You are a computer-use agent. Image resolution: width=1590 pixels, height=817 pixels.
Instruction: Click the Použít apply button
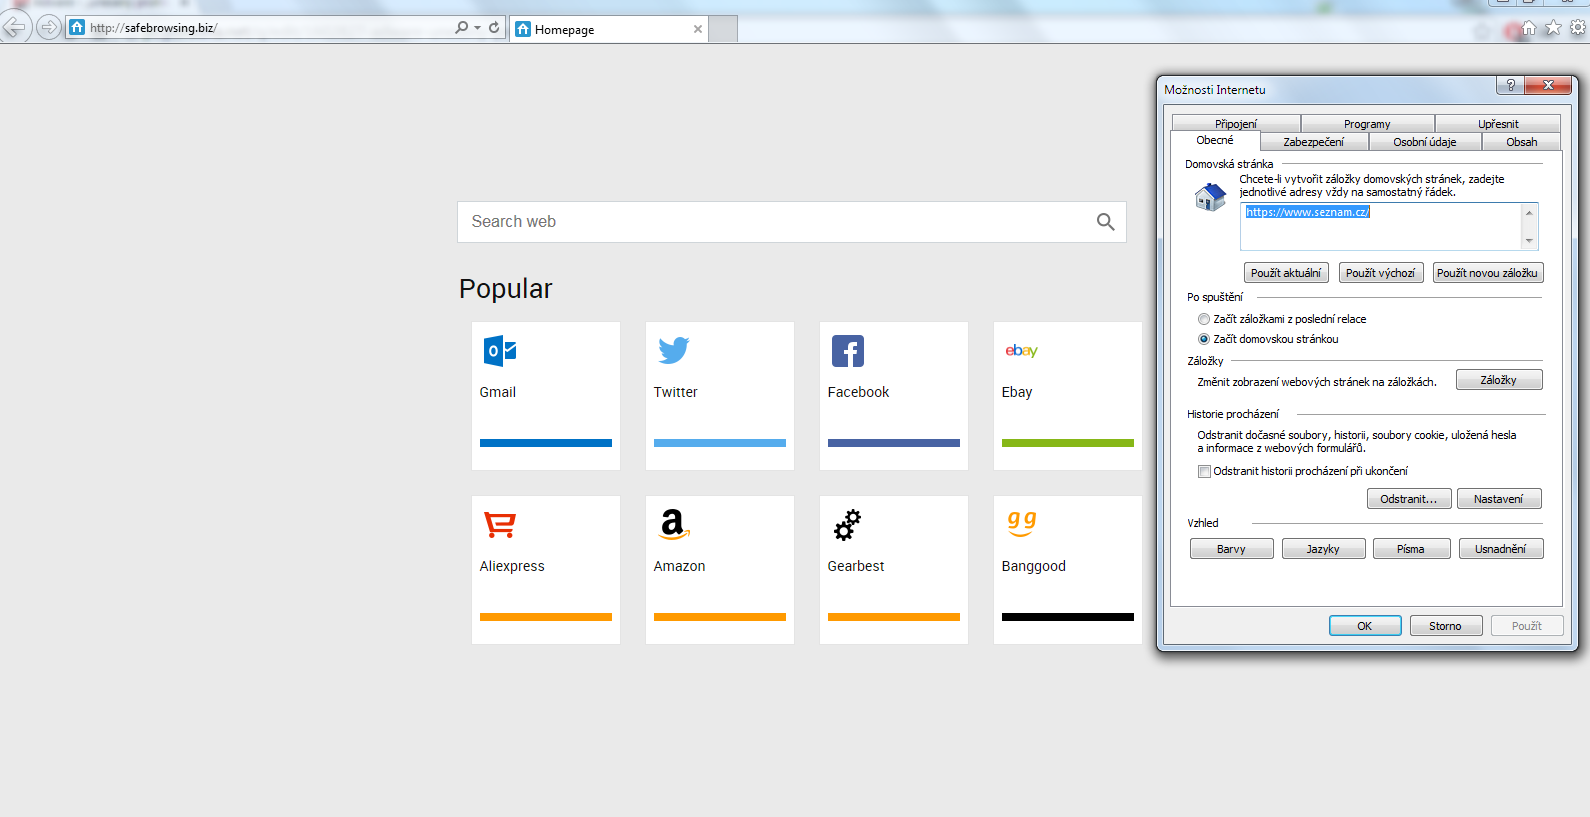1527,626
